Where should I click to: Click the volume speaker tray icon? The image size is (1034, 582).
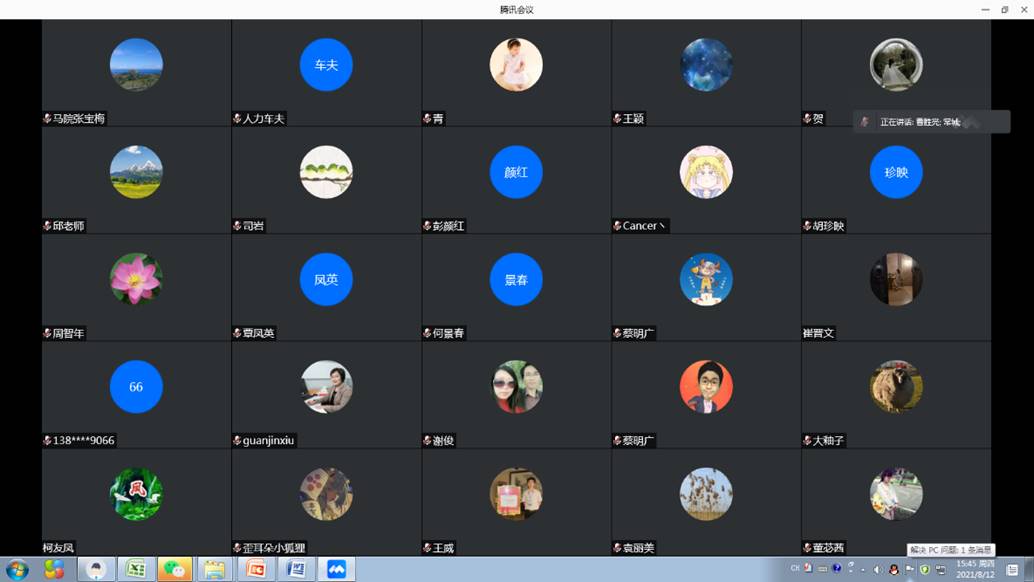[877, 569]
